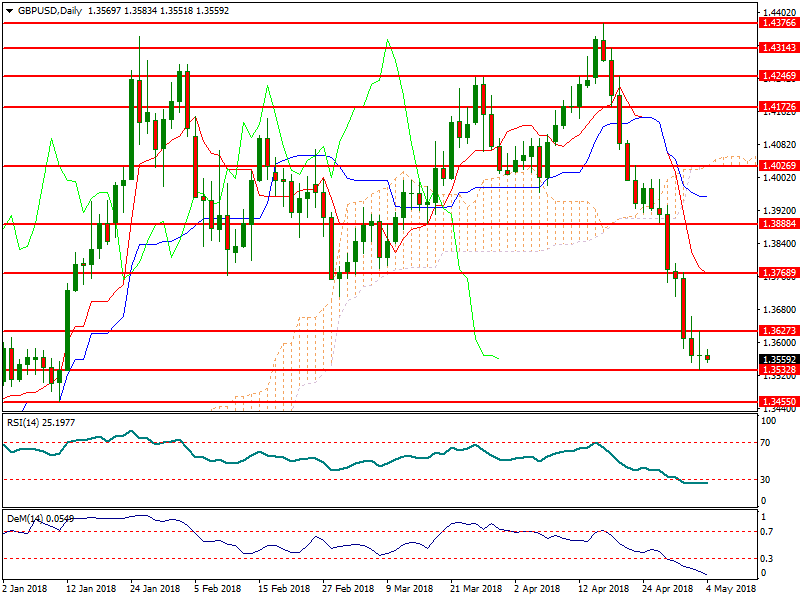Viewport: 800px width, 600px height.
Task: Click the 1.34550 lowest level label
Action: (x=779, y=402)
